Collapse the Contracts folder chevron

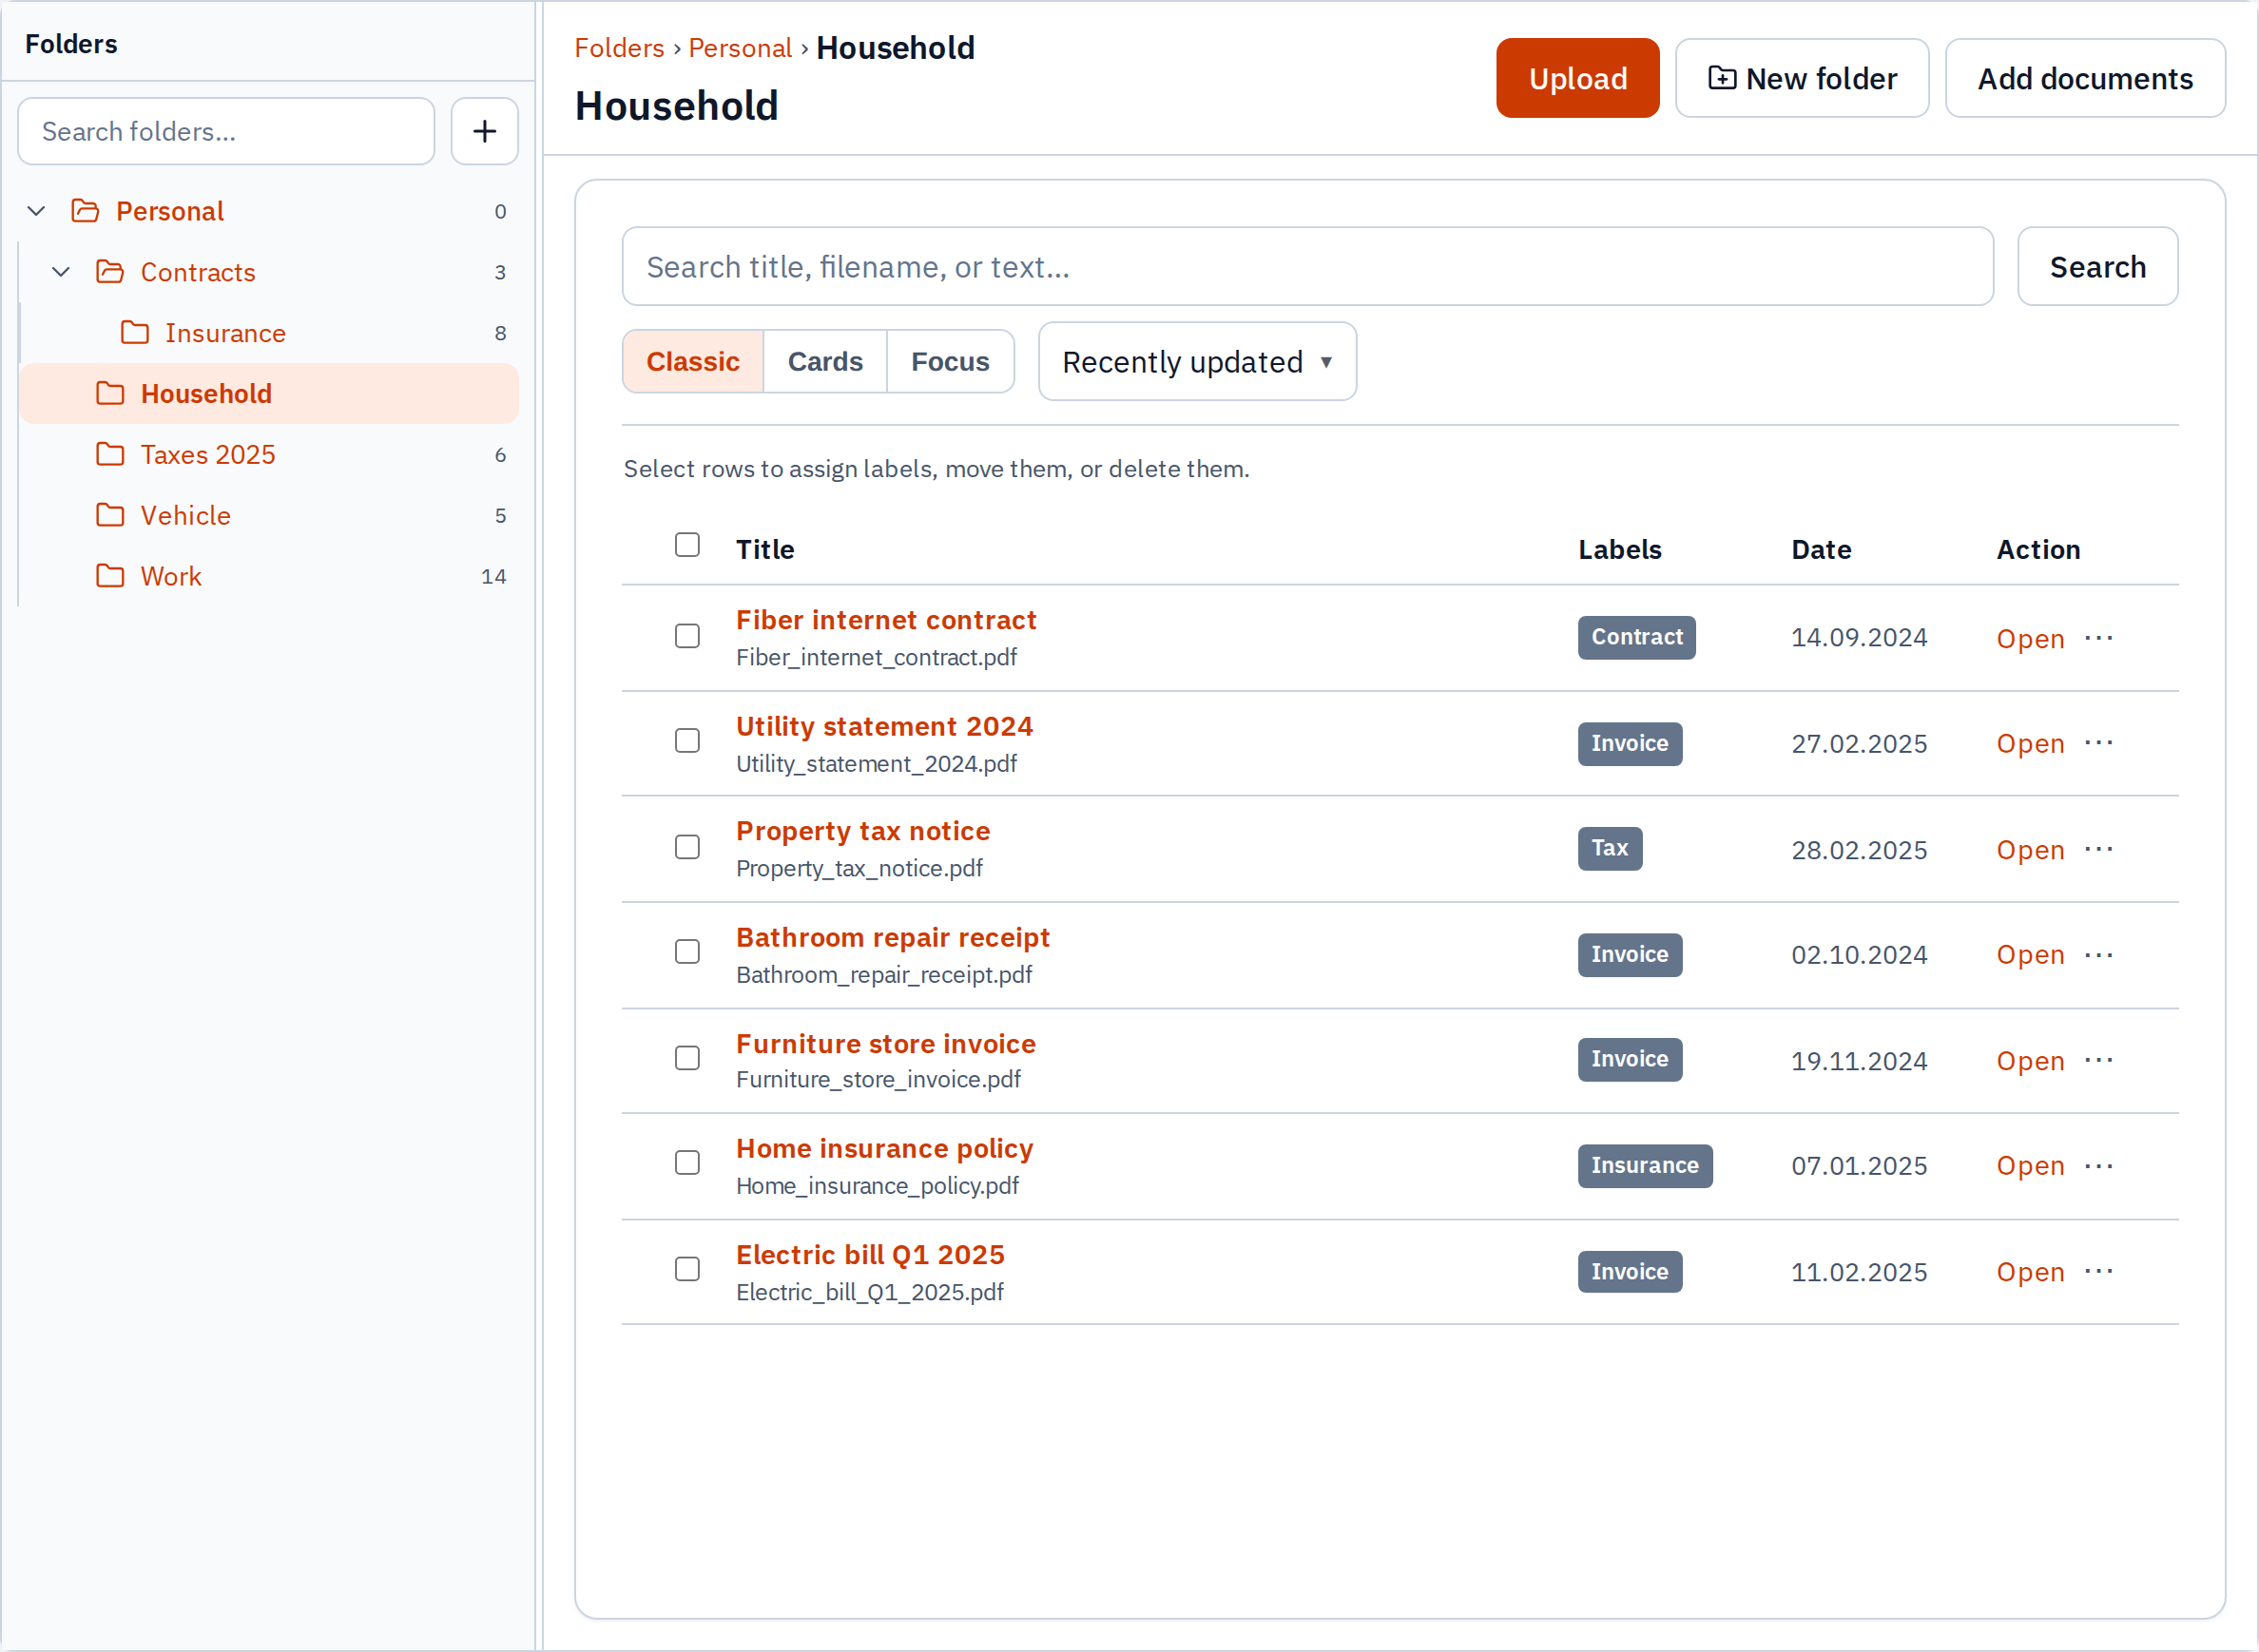pos(61,272)
